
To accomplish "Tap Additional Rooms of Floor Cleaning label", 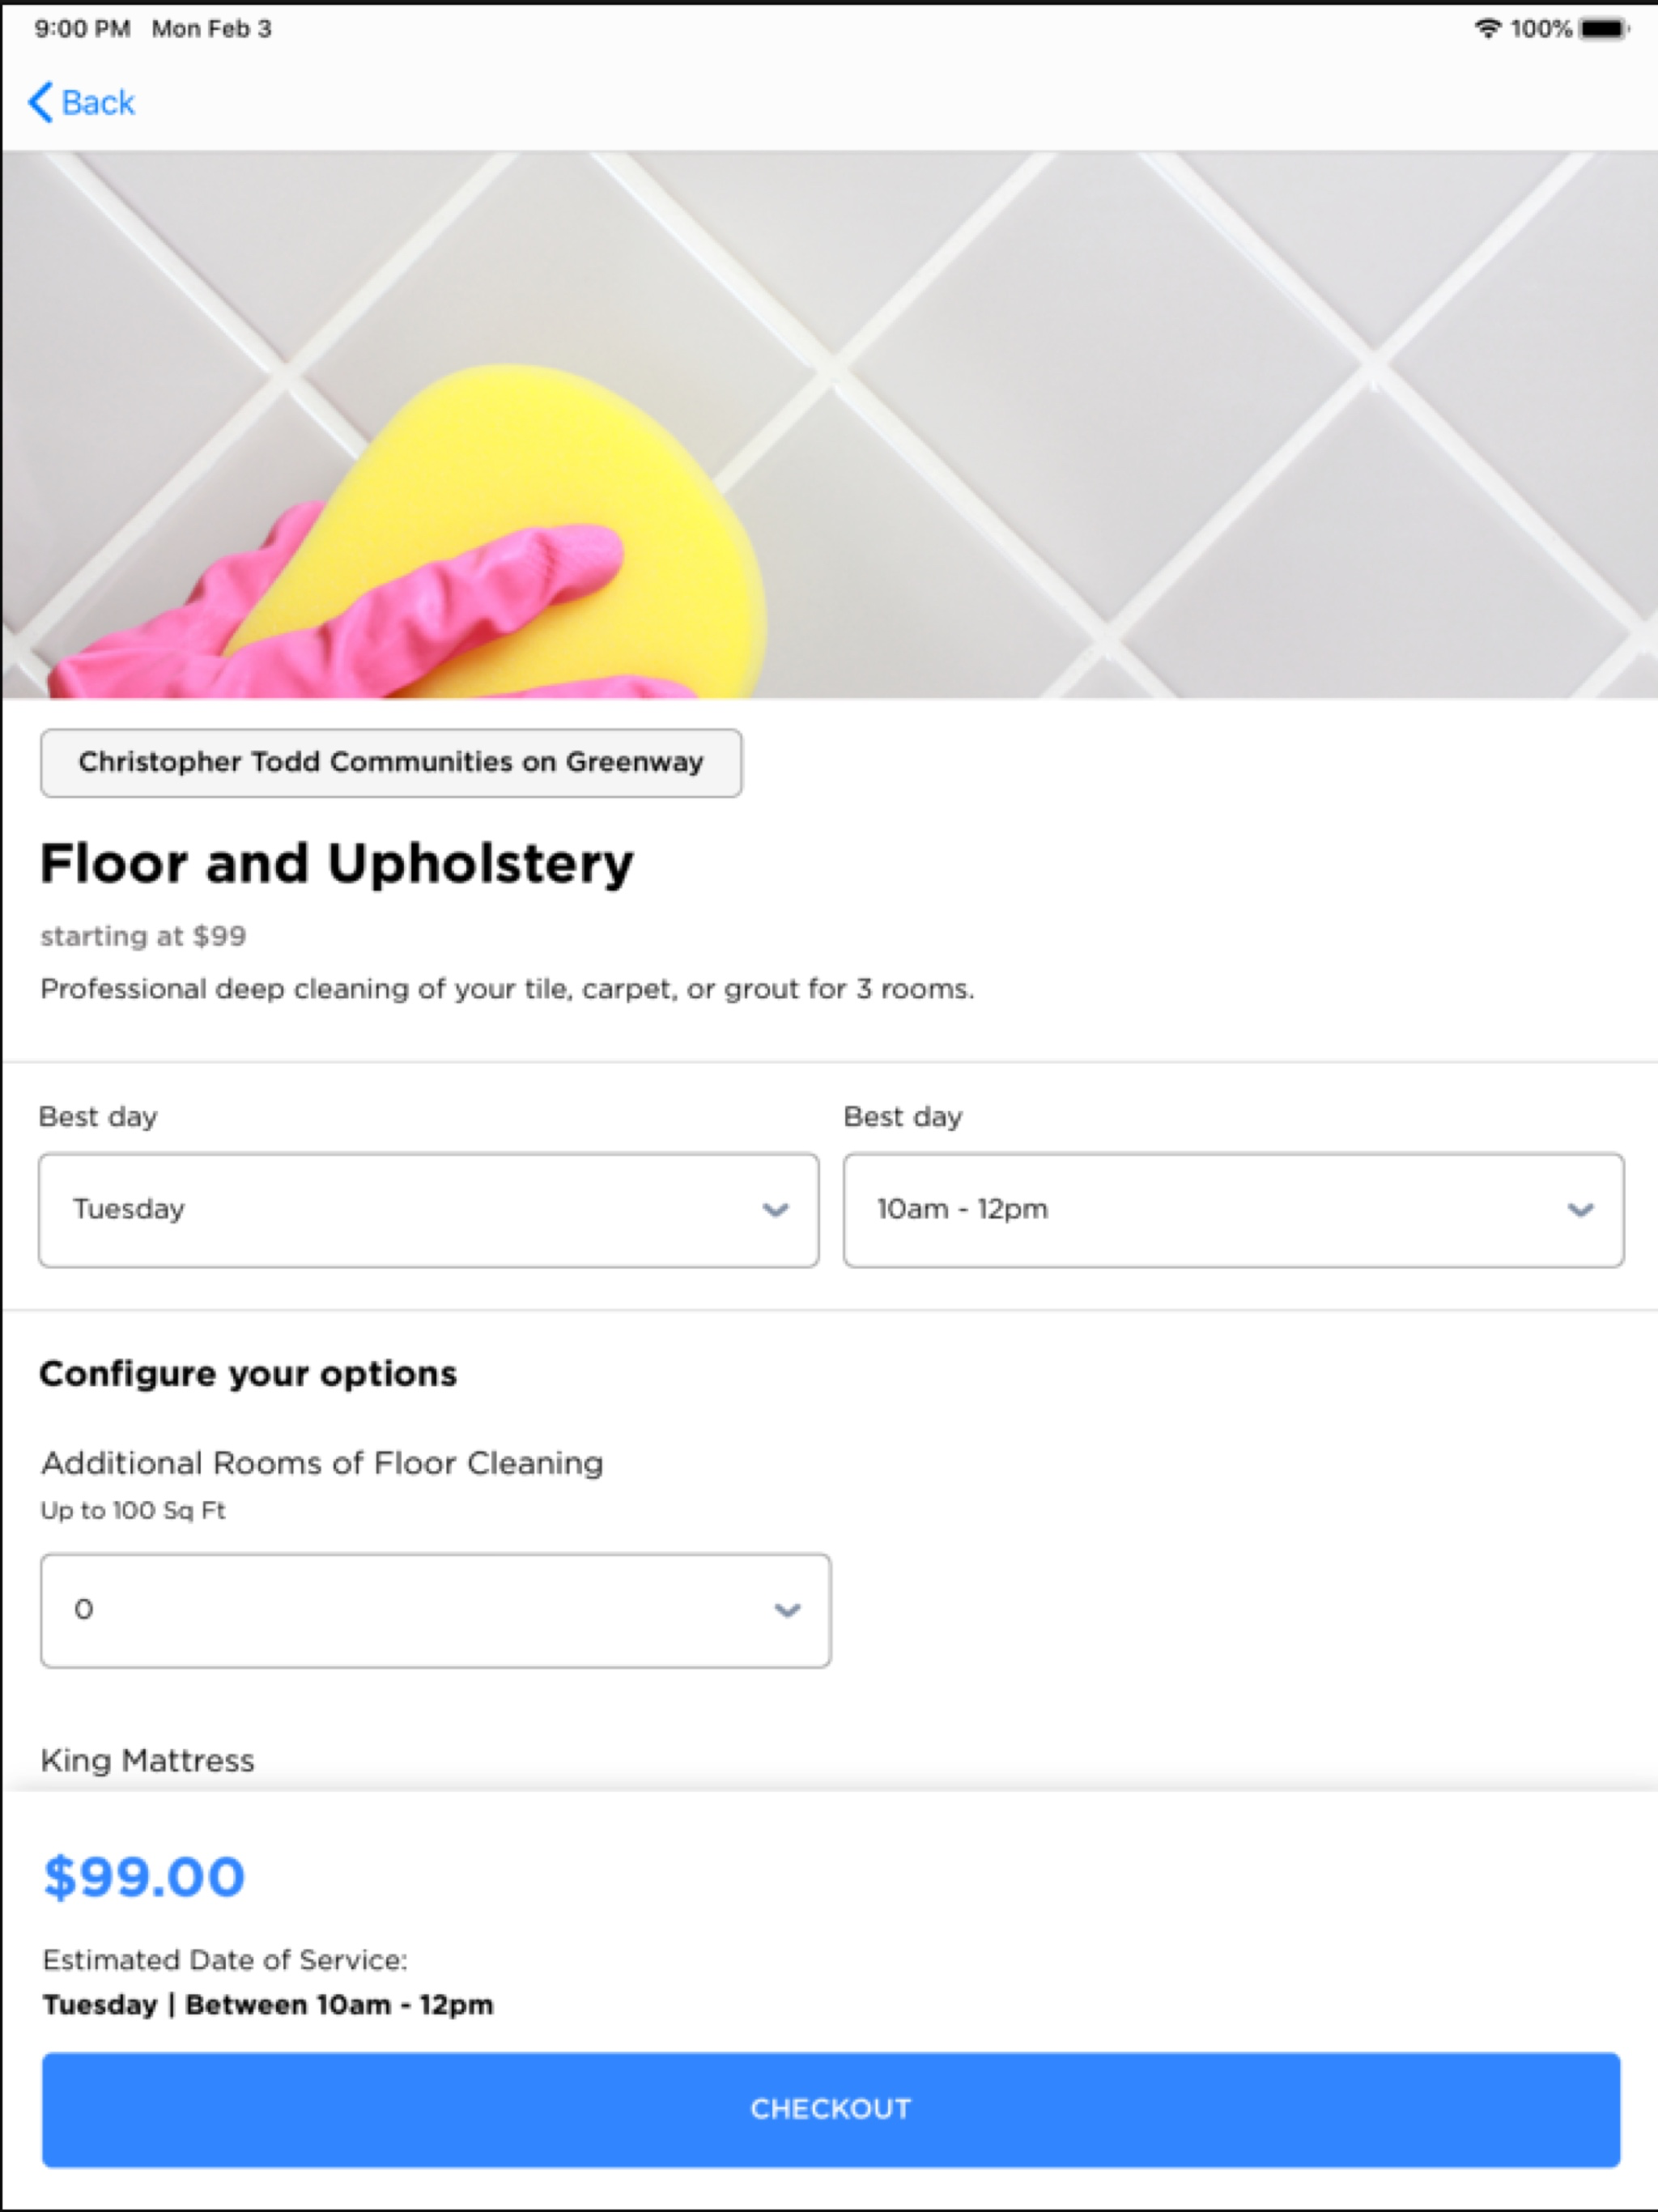I will pyautogui.click(x=322, y=1463).
